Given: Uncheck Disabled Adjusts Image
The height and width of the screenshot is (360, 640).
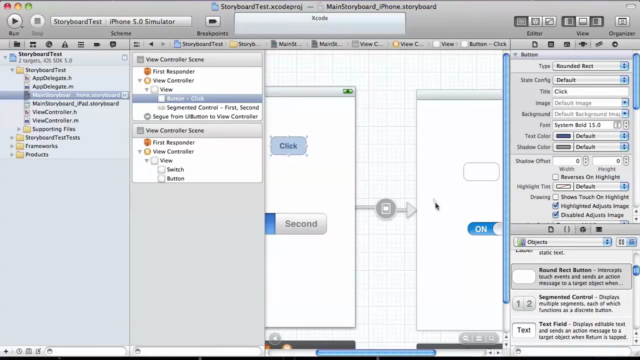Looking at the screenshot, I should [x=556, y=215].
